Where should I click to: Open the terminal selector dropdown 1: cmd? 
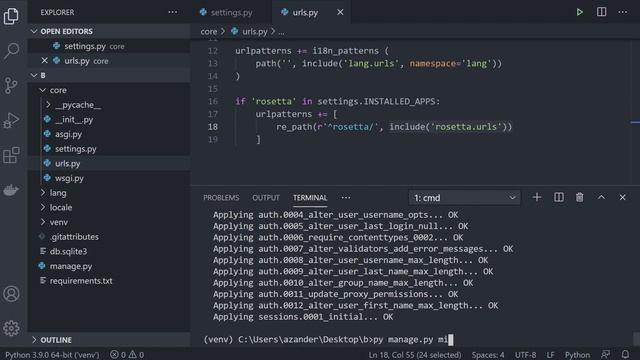tap(464, 198)
